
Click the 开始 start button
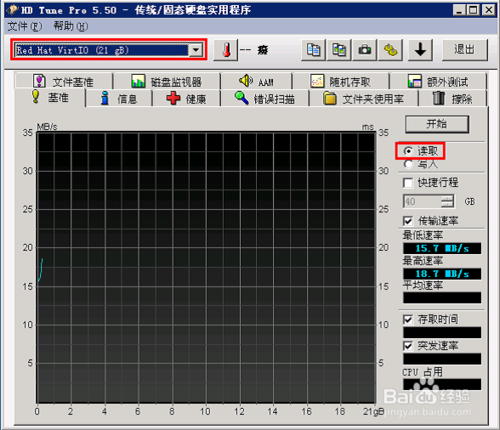[x=437, y=124]
